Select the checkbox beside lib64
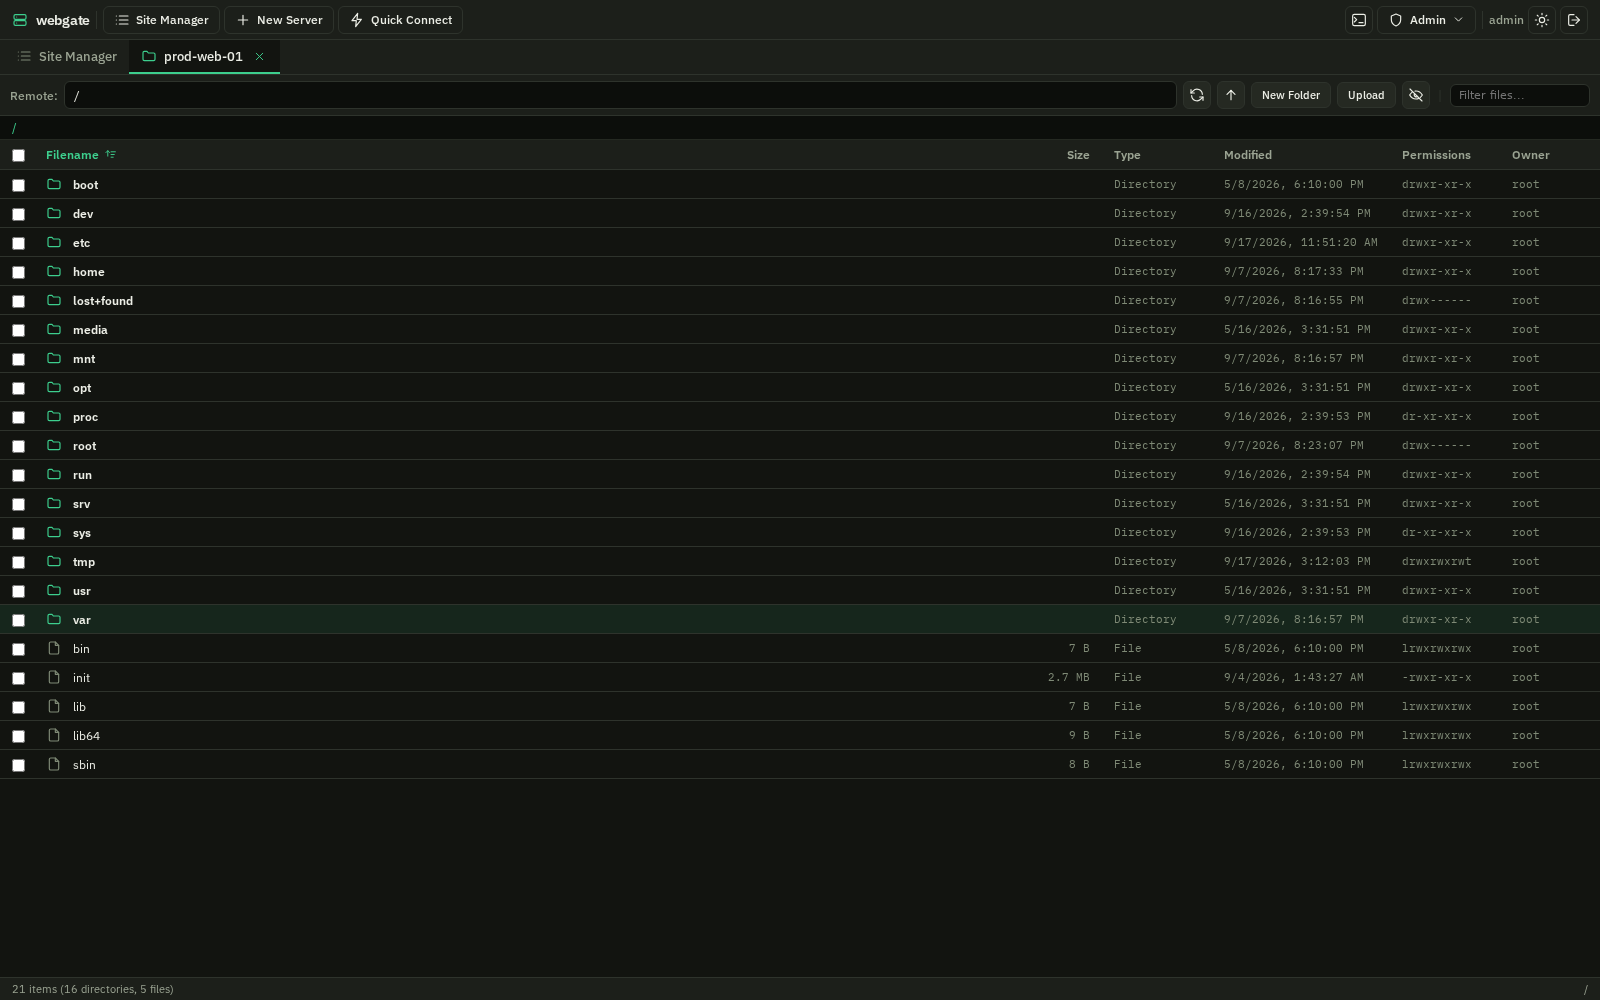Screen dimensions: 1600x1000 click(x=18, y=736)
